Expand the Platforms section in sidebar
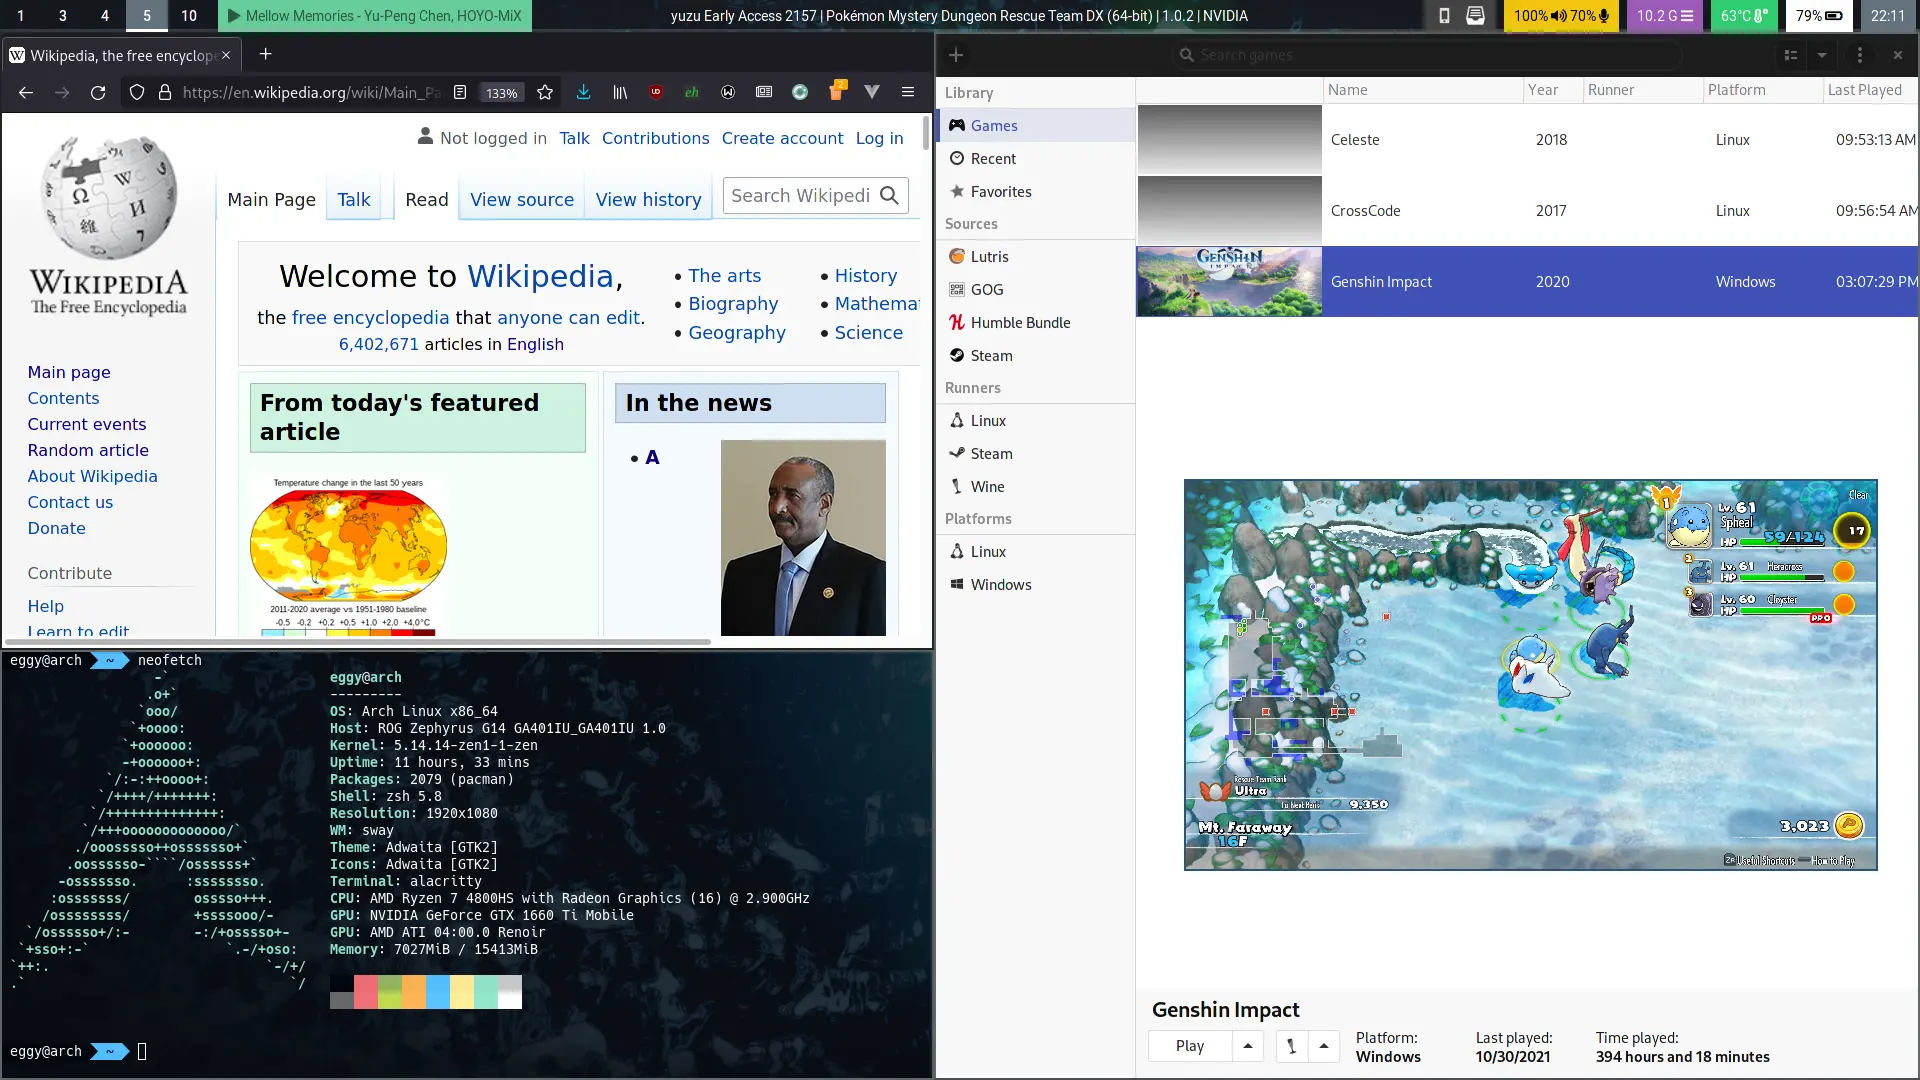 click(x=978, y=517)
